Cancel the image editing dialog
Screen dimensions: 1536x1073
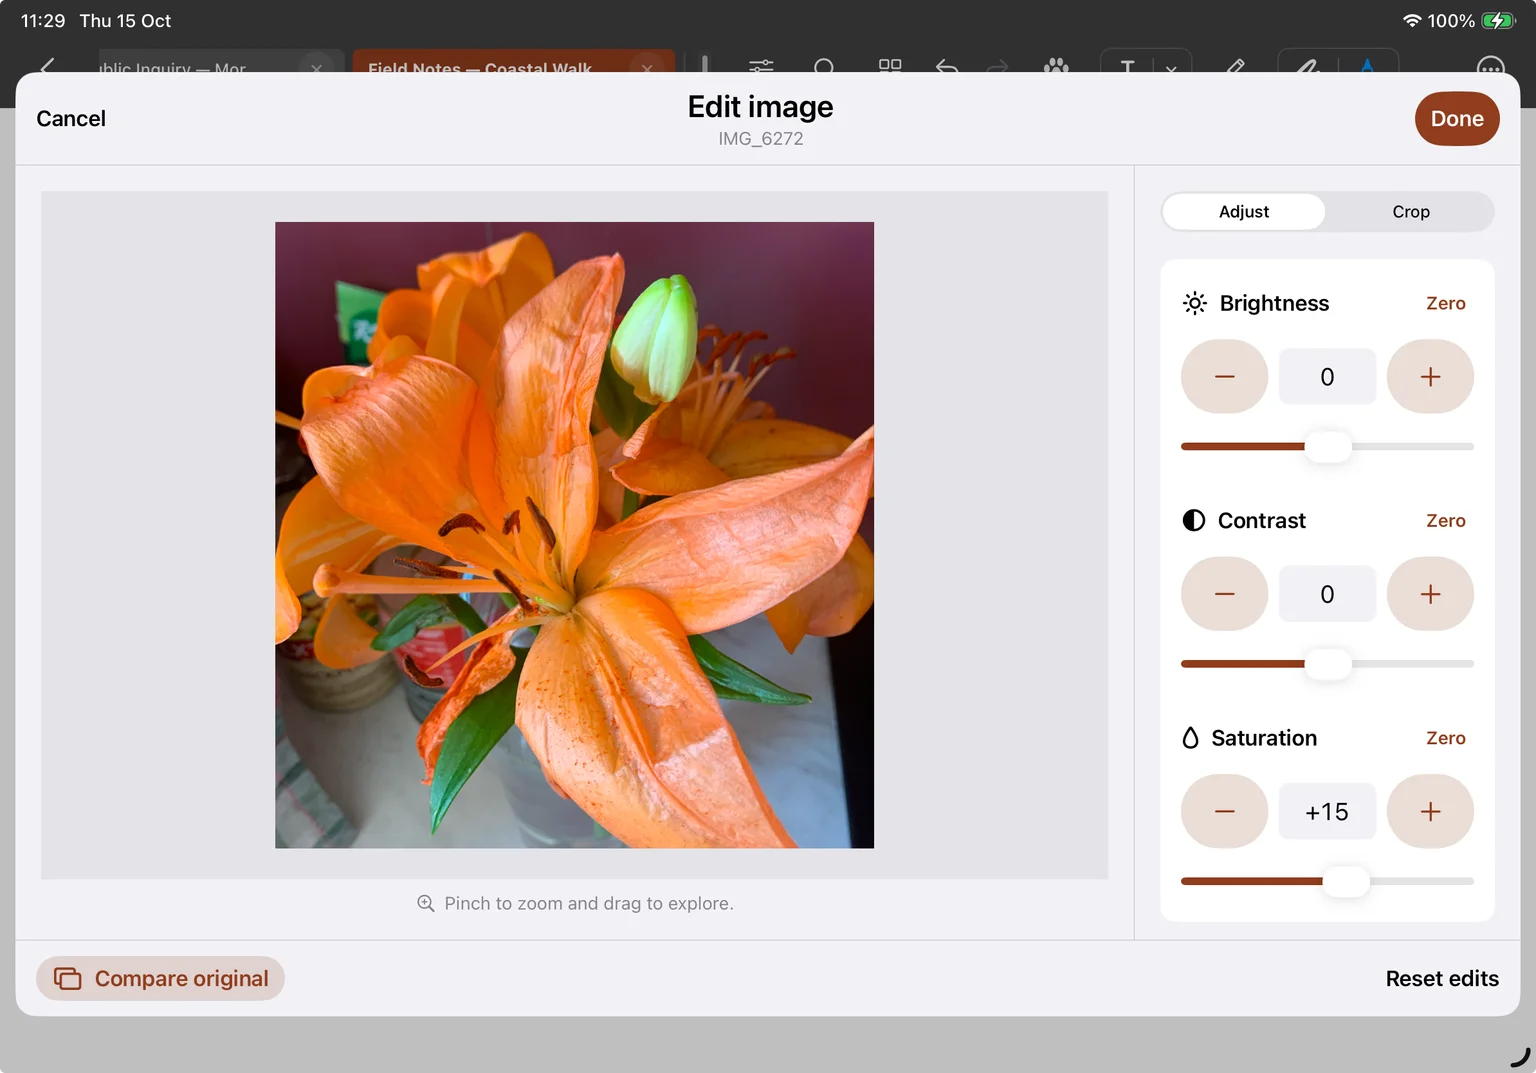click(x=71, y=119)
